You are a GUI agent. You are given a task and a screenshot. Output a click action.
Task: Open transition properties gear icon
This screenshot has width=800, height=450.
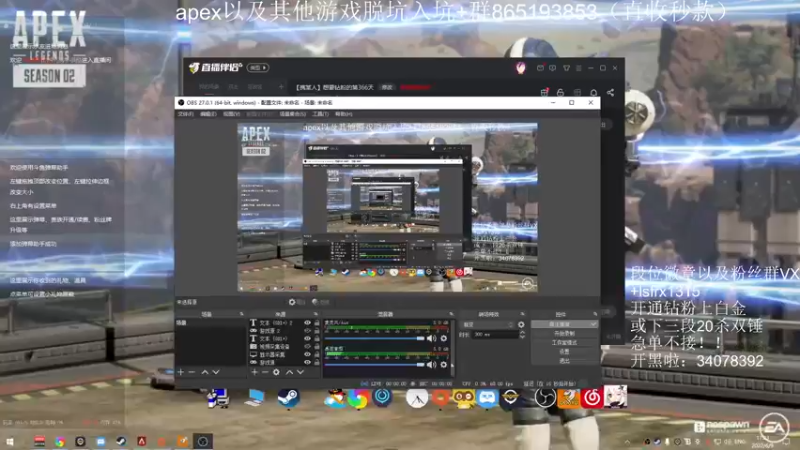(521, 324)
